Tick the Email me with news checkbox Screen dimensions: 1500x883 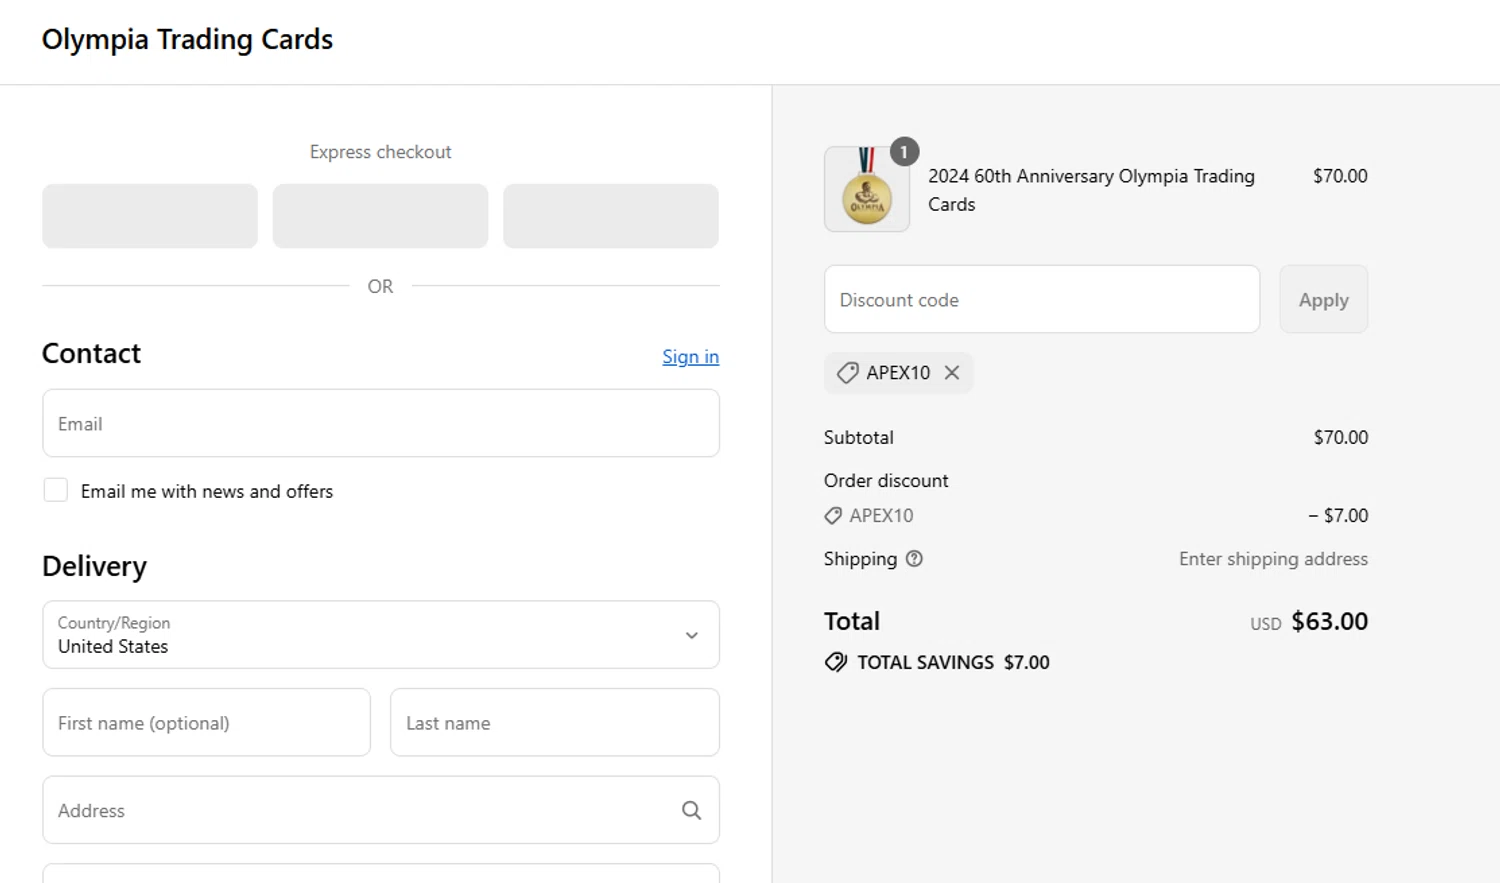56,490
